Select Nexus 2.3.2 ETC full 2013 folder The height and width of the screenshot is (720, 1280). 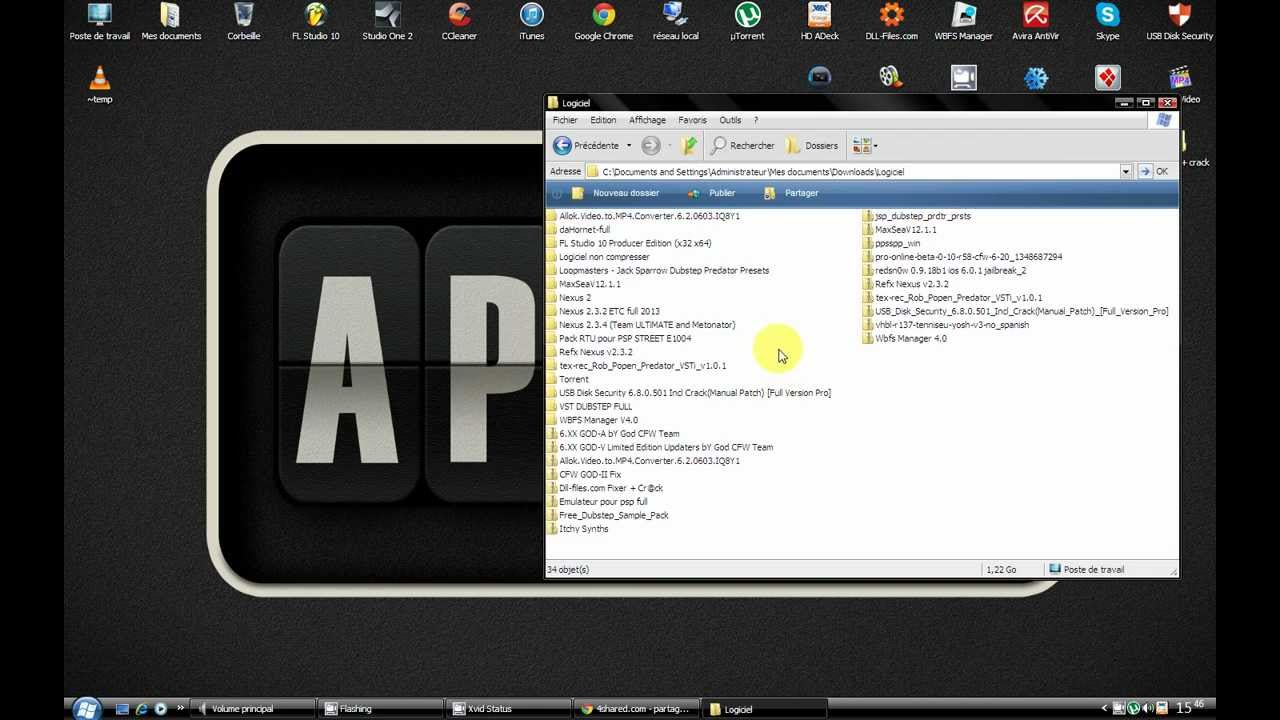pyautogui.click(x=603, y=311)
